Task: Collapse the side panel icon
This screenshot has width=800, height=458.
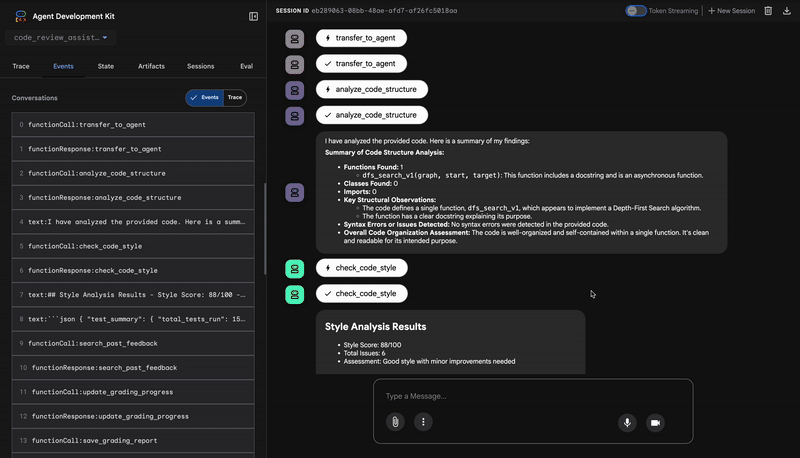Action: pyautogui.click(x=253, y=16)
